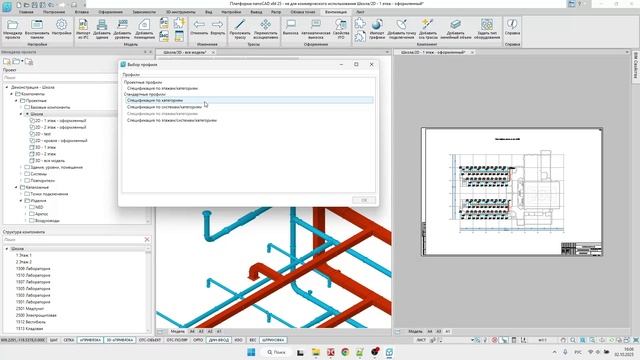Click the upper puzzle-piece icon in Компонент group

pyautogui.click(x=360, y=23)
